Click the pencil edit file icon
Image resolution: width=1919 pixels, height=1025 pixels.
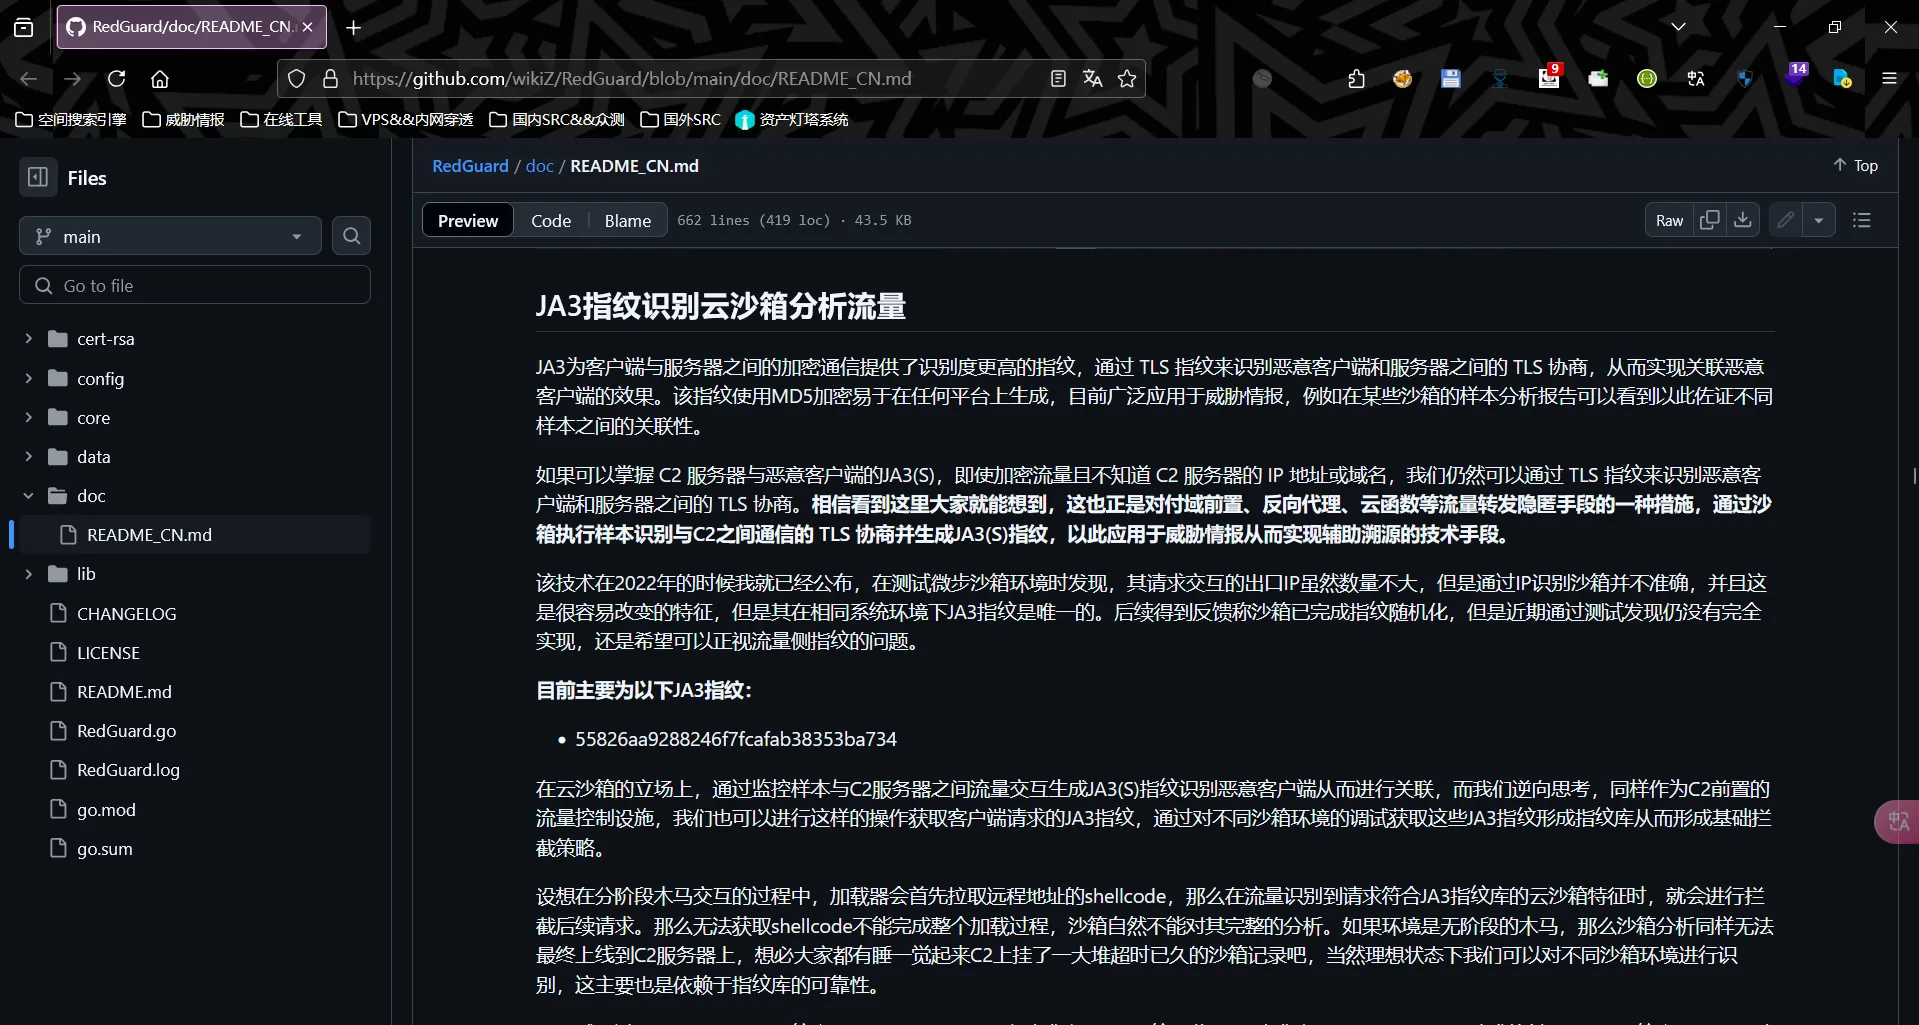coord(1785,220)
